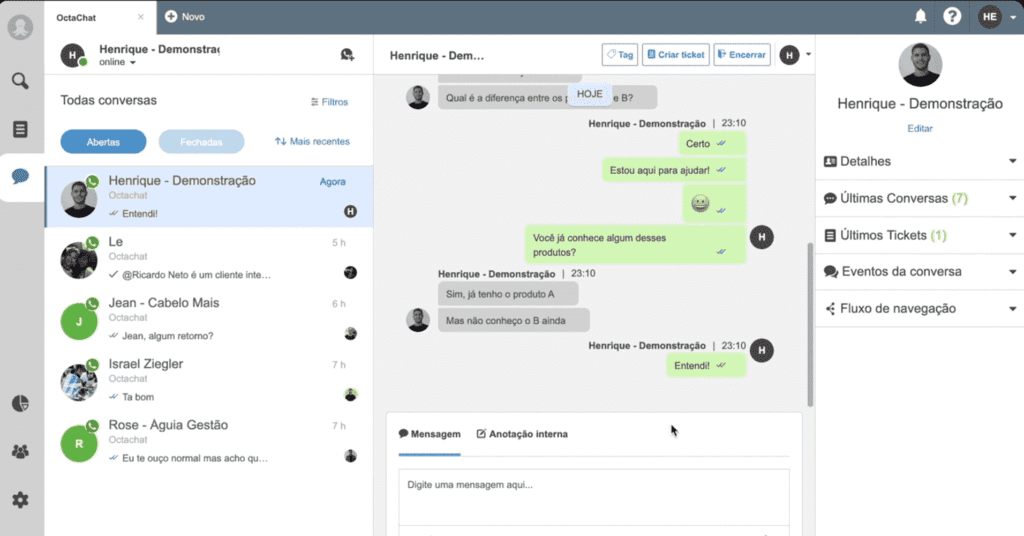
Task: Close the OctaChat tab
Action: 140,17
